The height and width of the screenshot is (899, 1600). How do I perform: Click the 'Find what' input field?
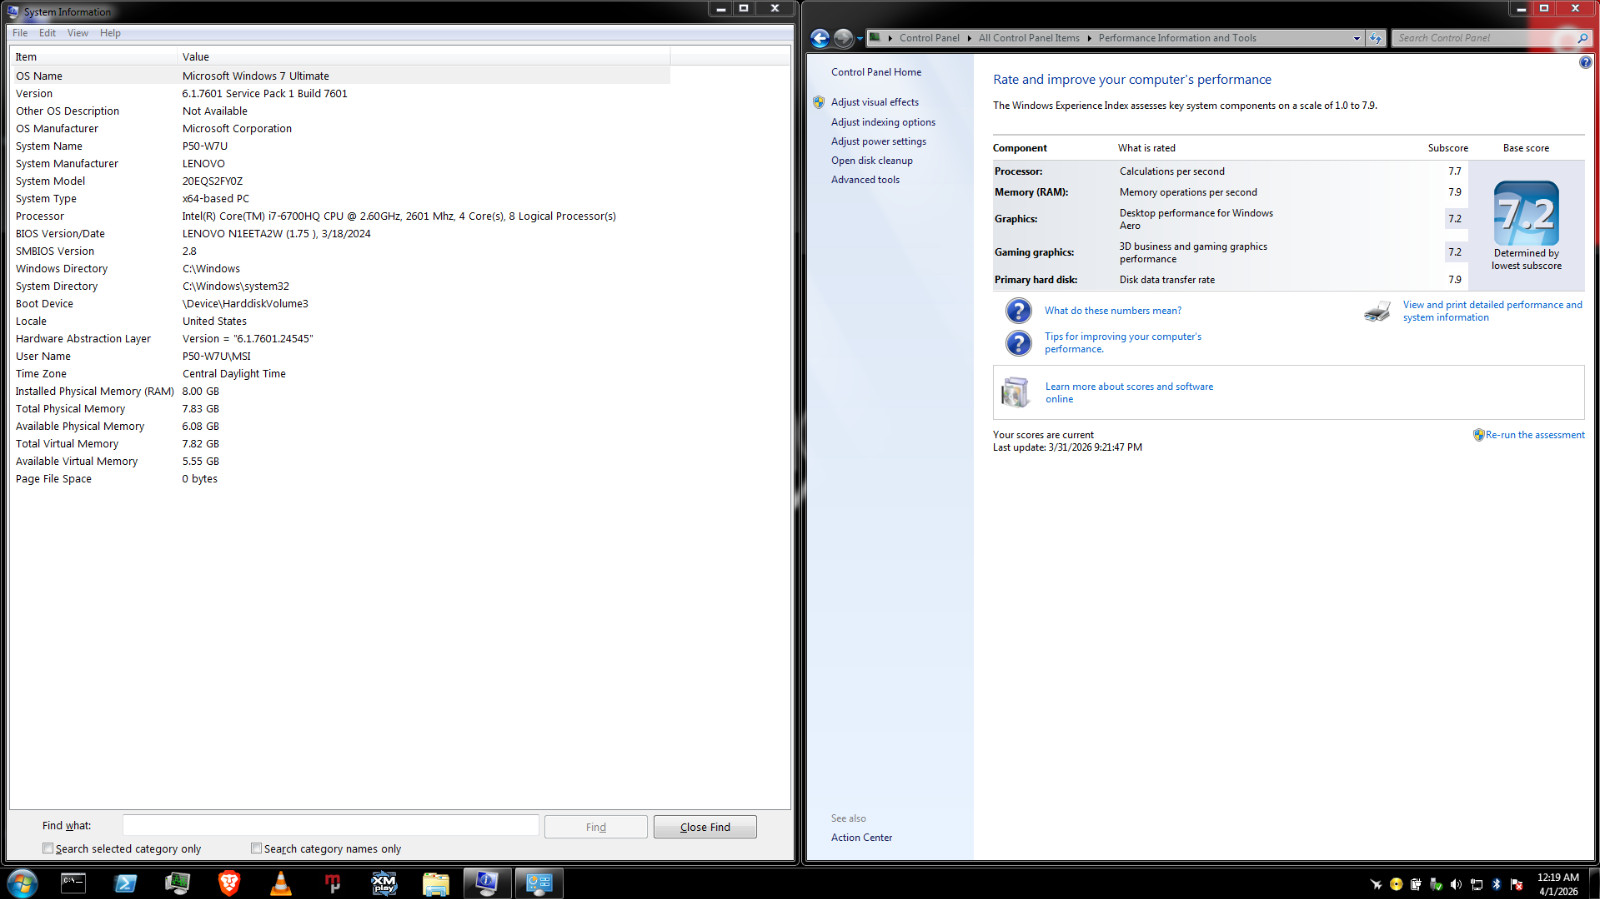coord(331,826)
